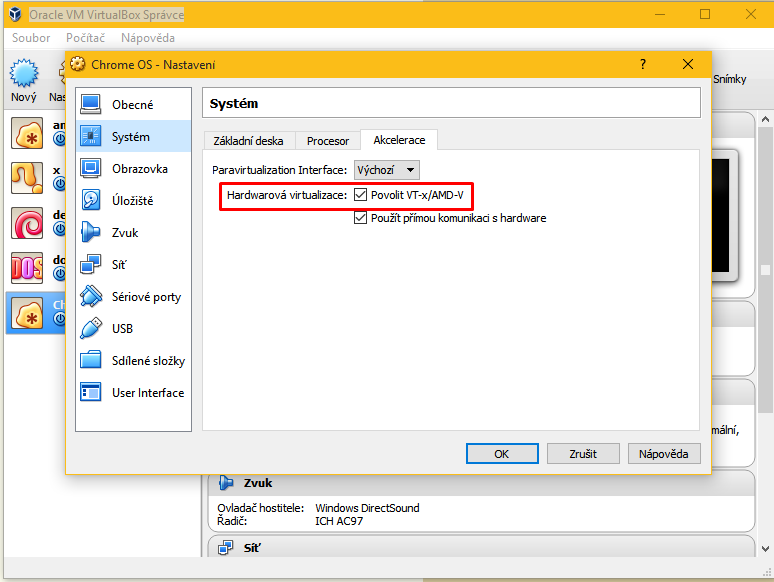Click the Nápověda button in dialog
Image resolution: width=774 pixels, height=582 pixels.
(x=664, y=454)
